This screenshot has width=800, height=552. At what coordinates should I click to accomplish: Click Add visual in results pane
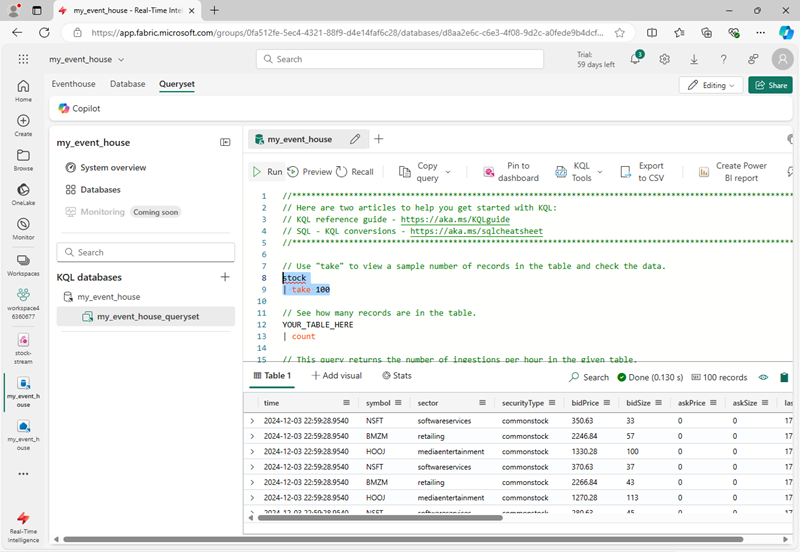(337, 375)
